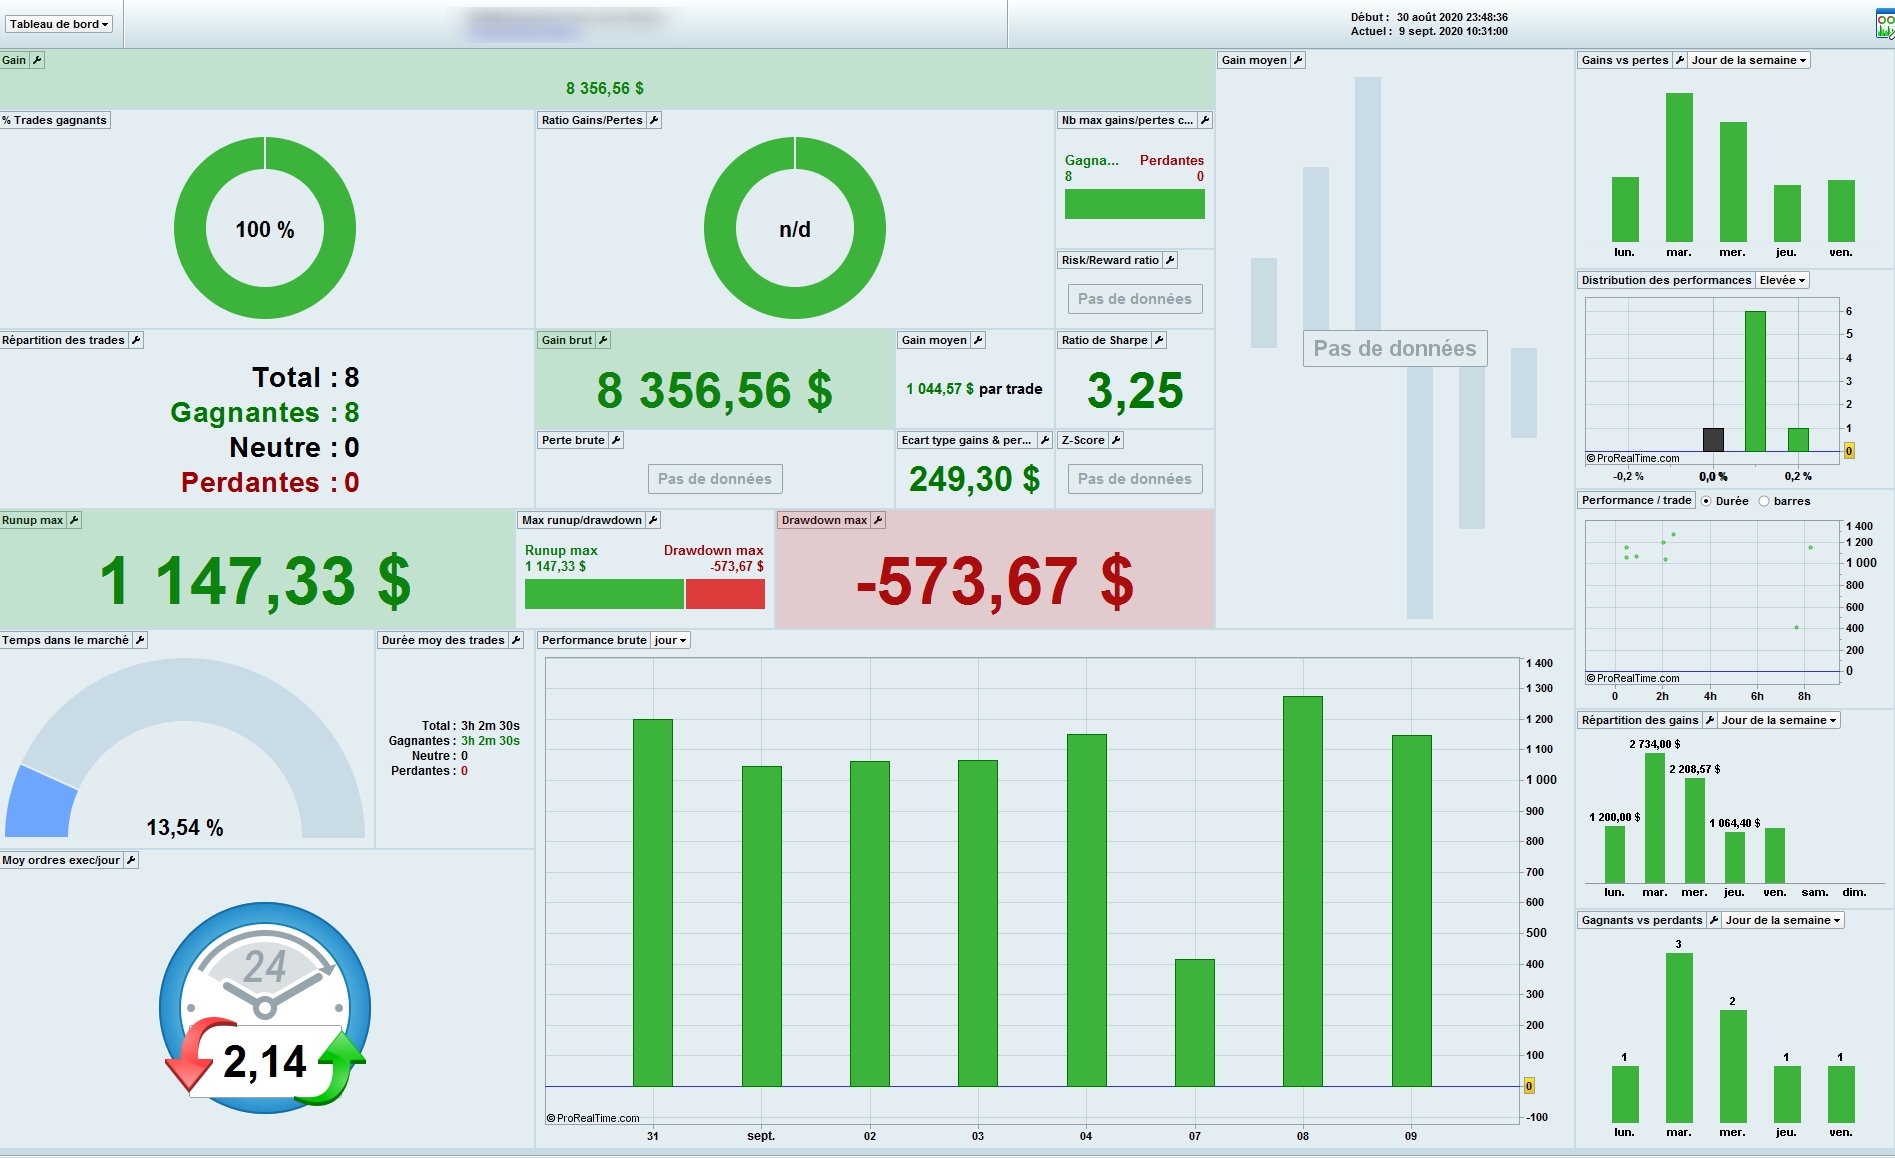The height and width of the screenshot is (1158, 1895).
Task: Open the Tableau de bord dropdown
Action: pyautogui.click(x=59, y=24)
